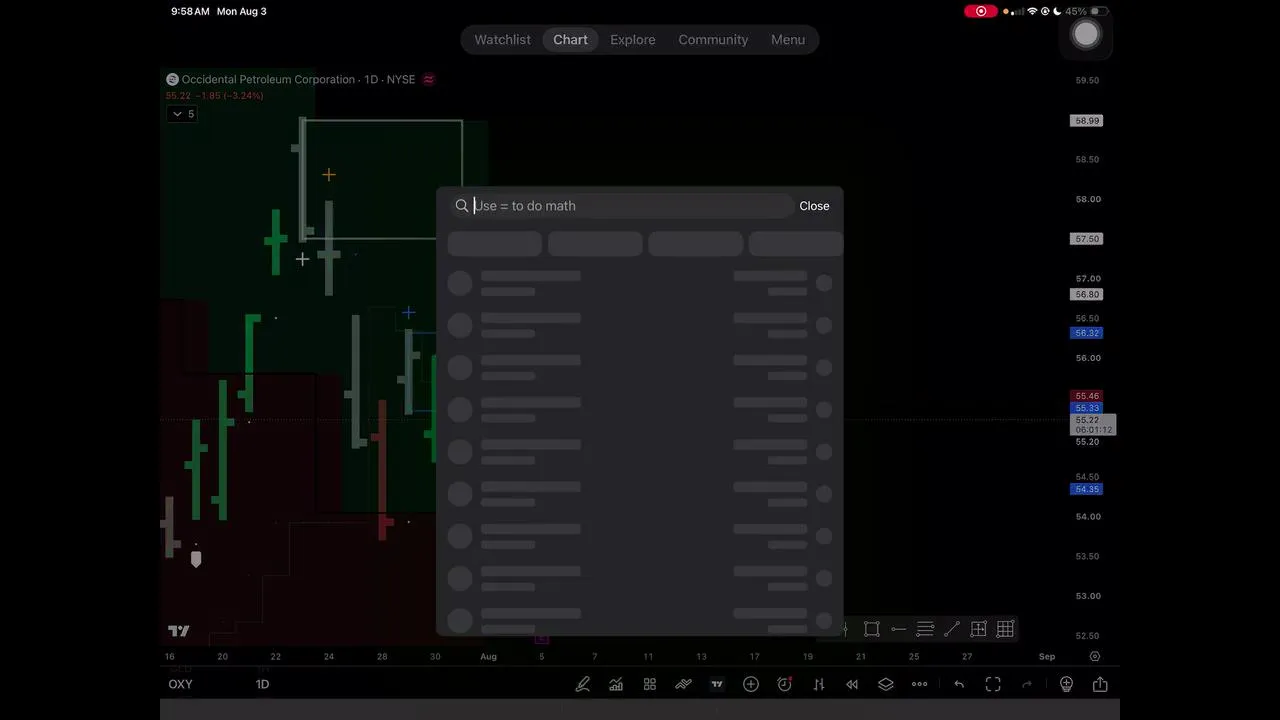Tap the white plus marker on chart

click(x=302, y=259)
